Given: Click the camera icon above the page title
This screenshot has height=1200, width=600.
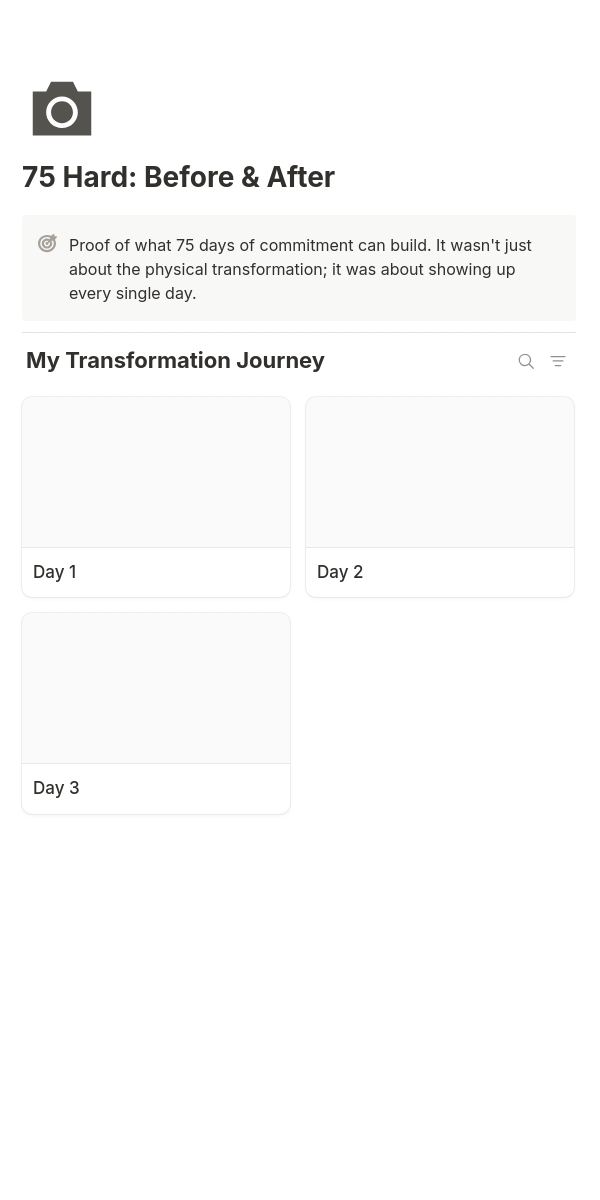Looking at the screenshot, I should tap(61, 108).
